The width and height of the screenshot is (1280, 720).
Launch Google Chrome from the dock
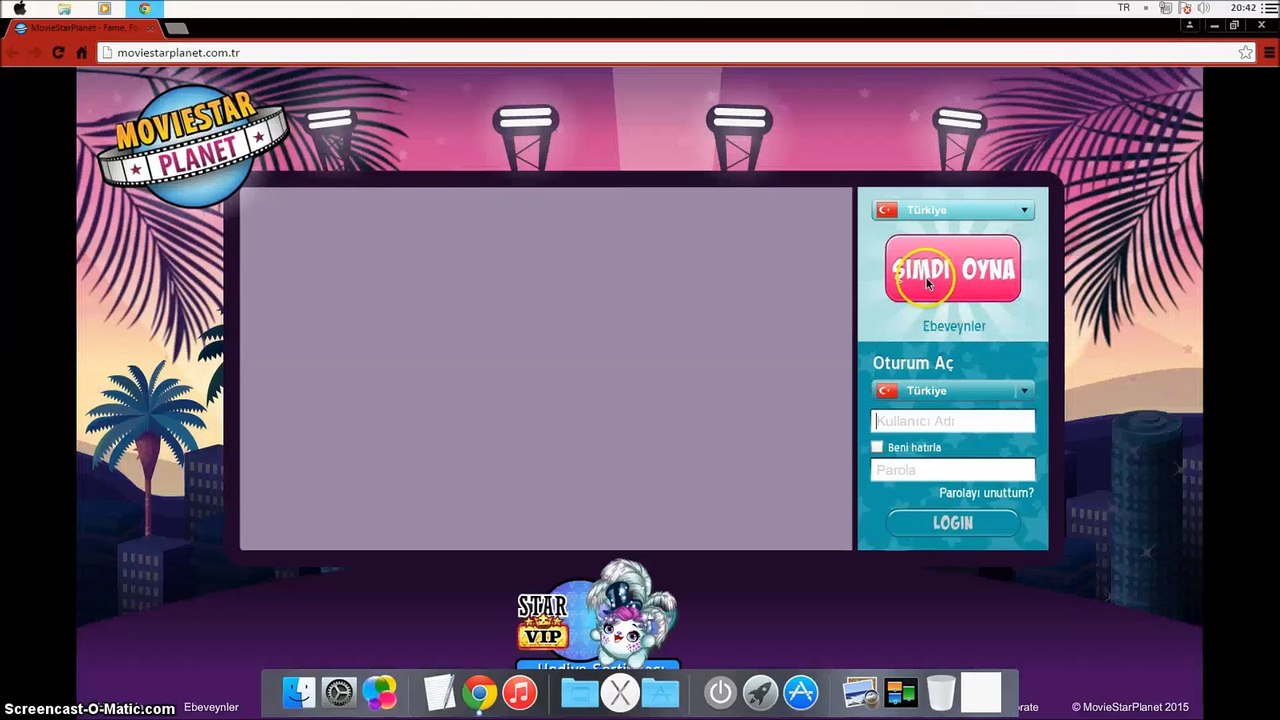tap(479, 692)
